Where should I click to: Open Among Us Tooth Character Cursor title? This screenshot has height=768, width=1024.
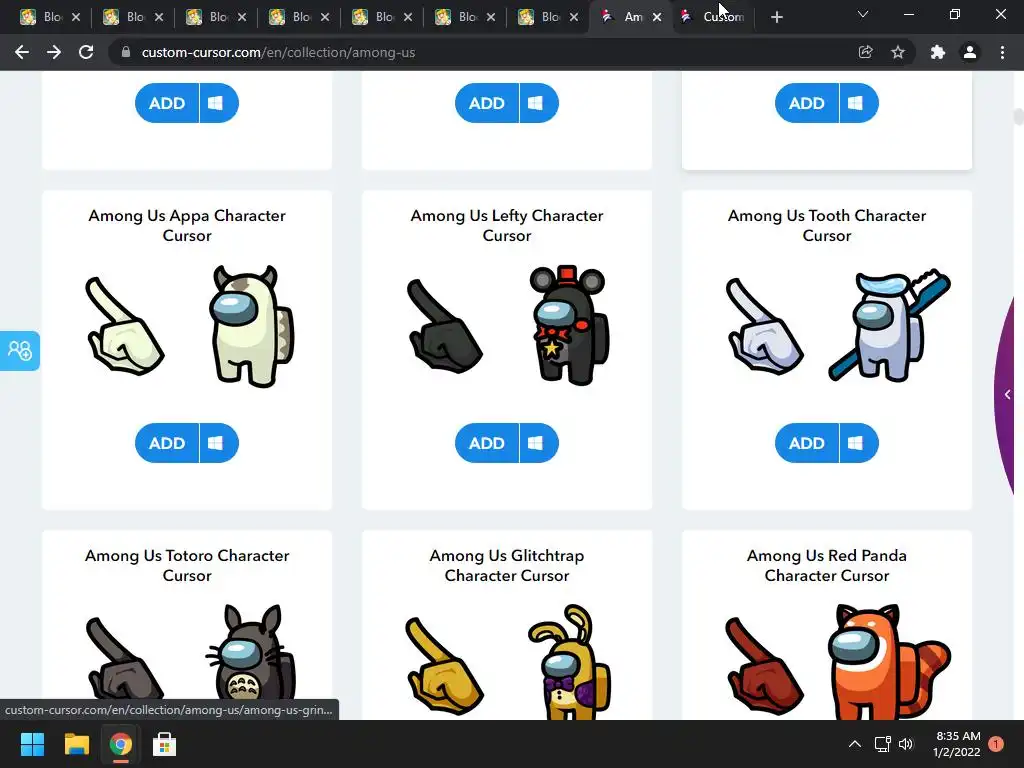(x=827, y=225)
